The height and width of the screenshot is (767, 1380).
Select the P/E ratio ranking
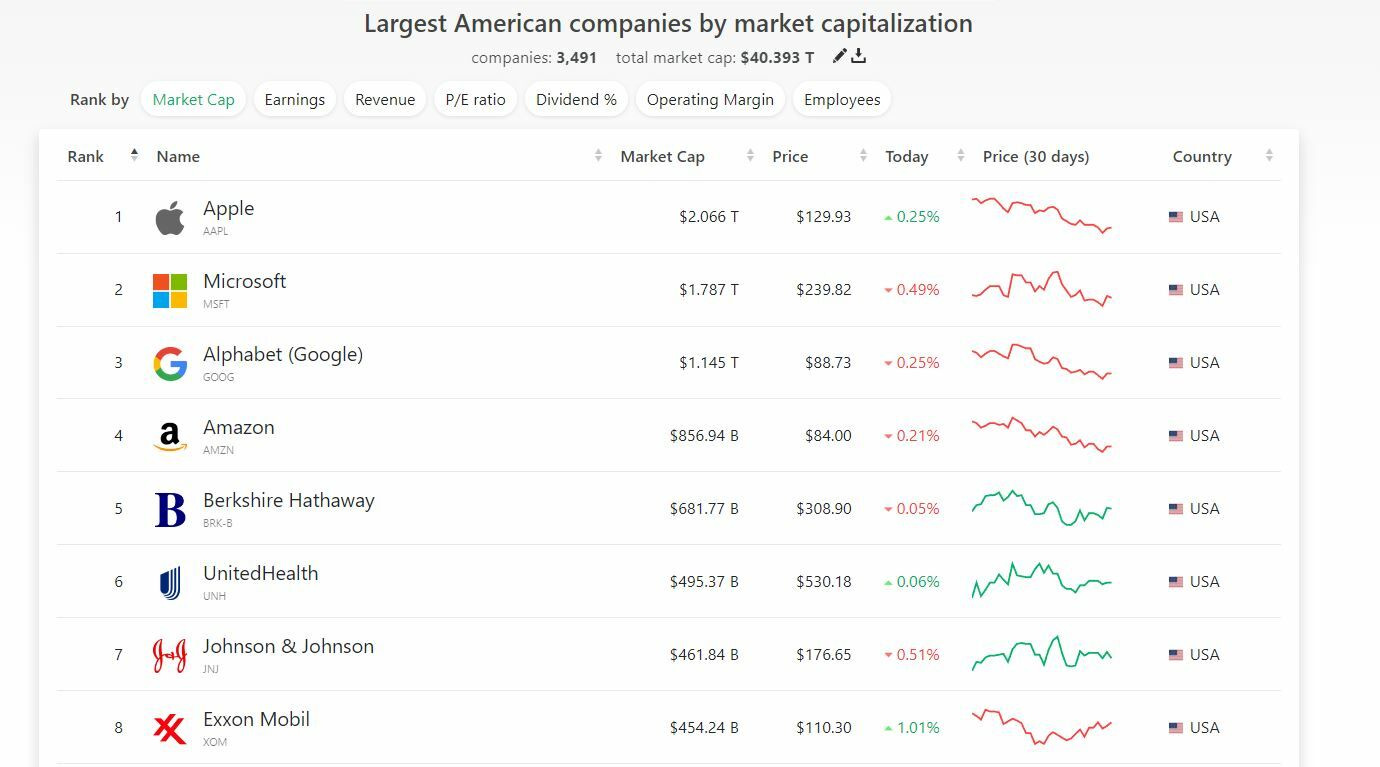(x=475, y=100)
